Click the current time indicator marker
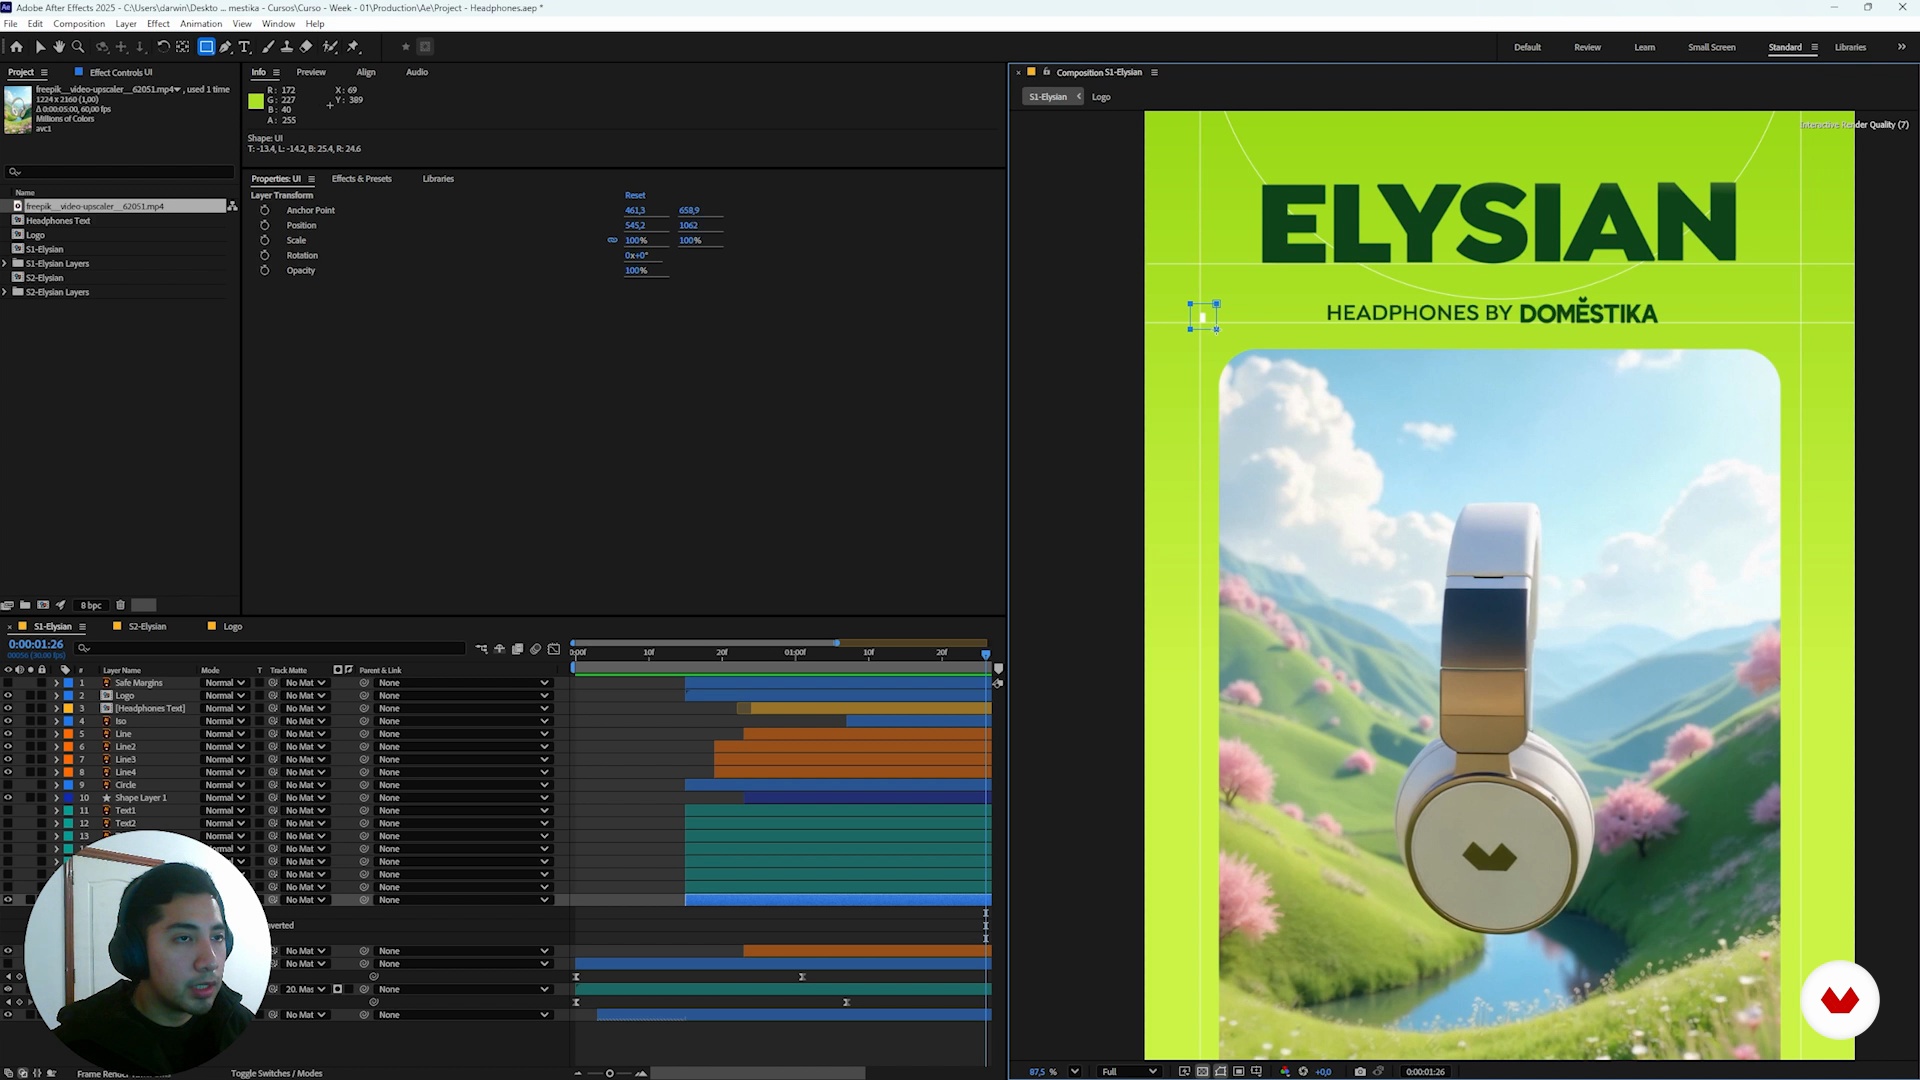The height and width of the screenshot is (1080, 1920). click(x=985, y=654)
